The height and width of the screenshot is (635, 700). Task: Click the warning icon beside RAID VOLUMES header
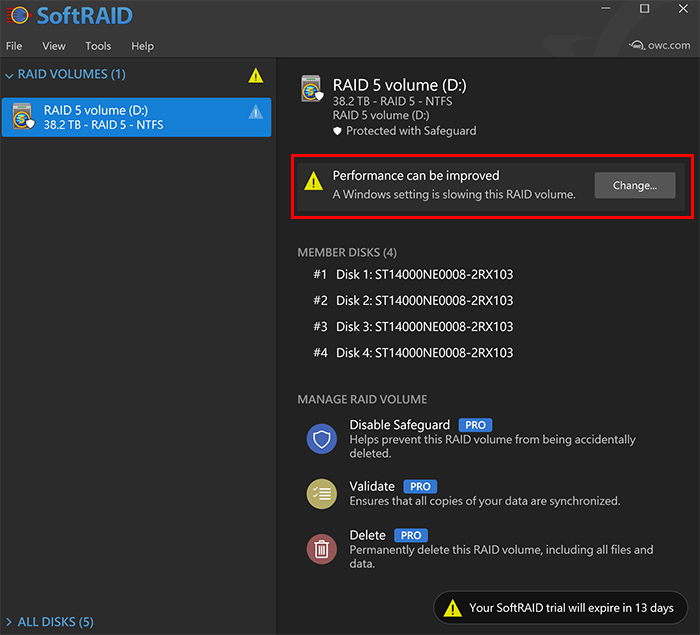click(x=256, y=75)
